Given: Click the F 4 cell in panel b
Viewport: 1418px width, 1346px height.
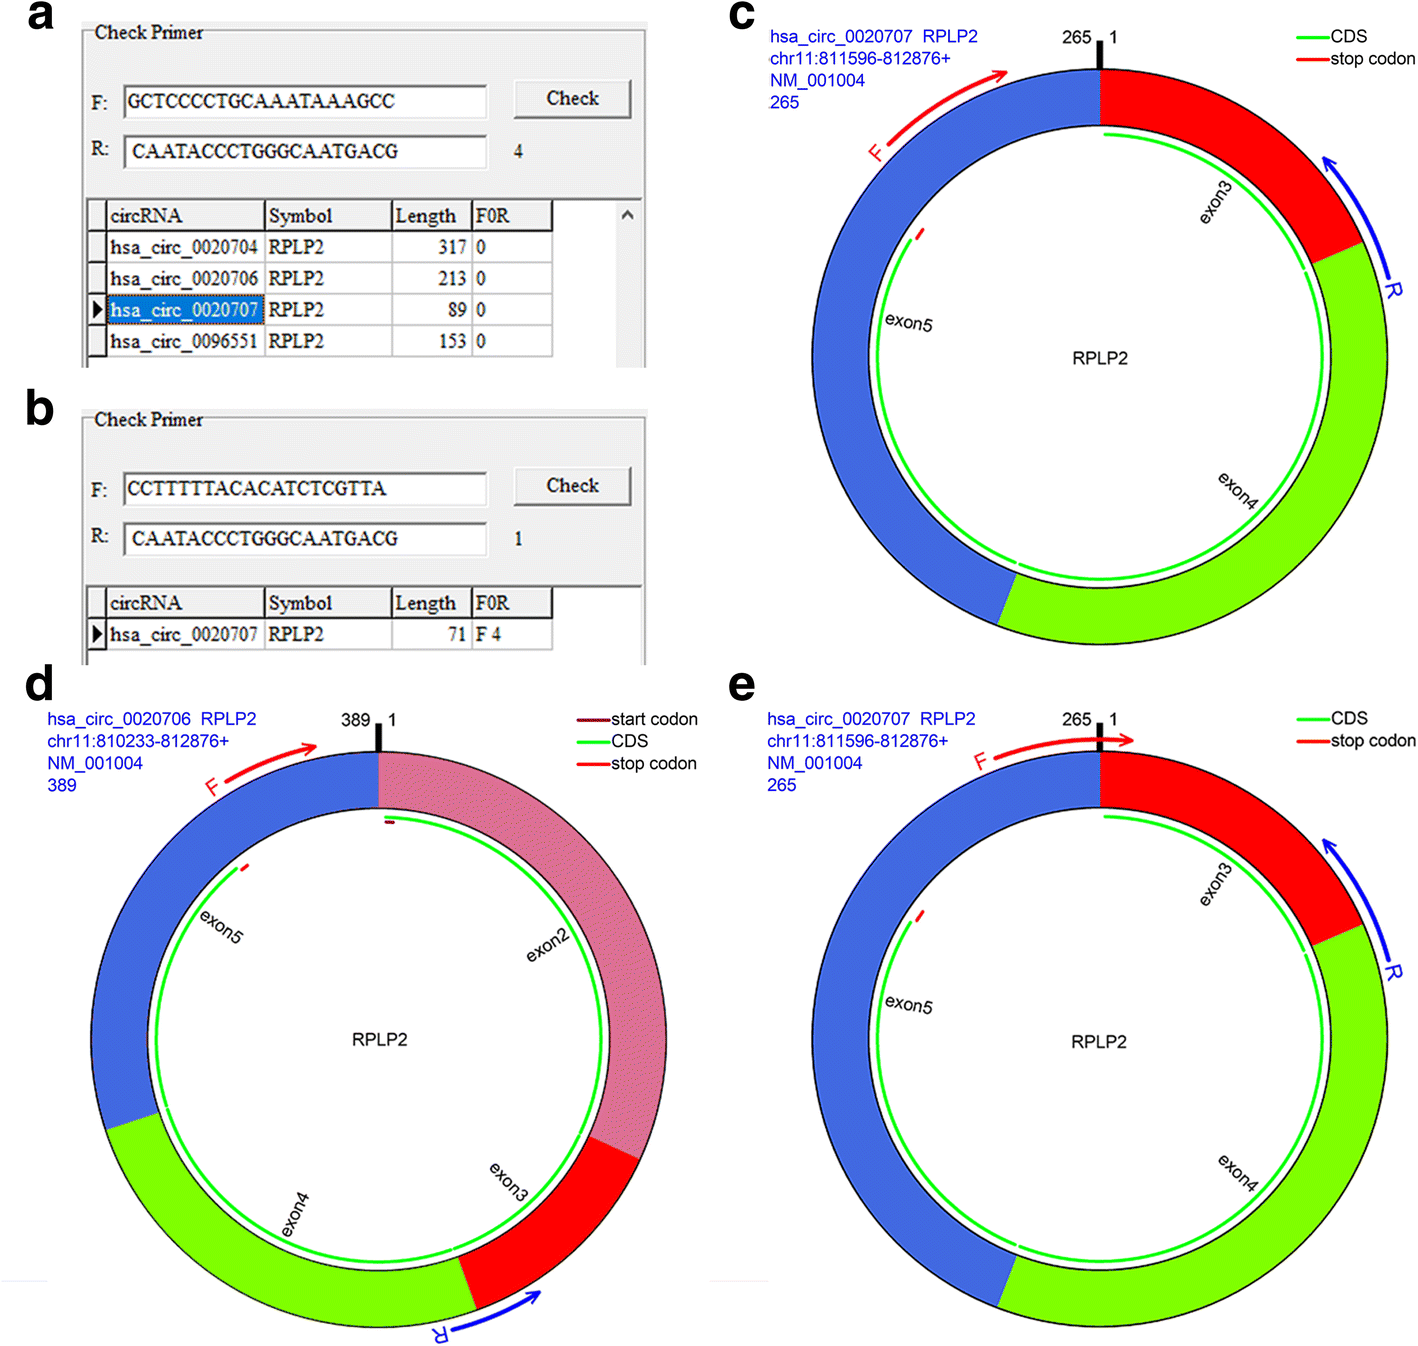Looking at the screenshot, I should [x=511, y=634].
